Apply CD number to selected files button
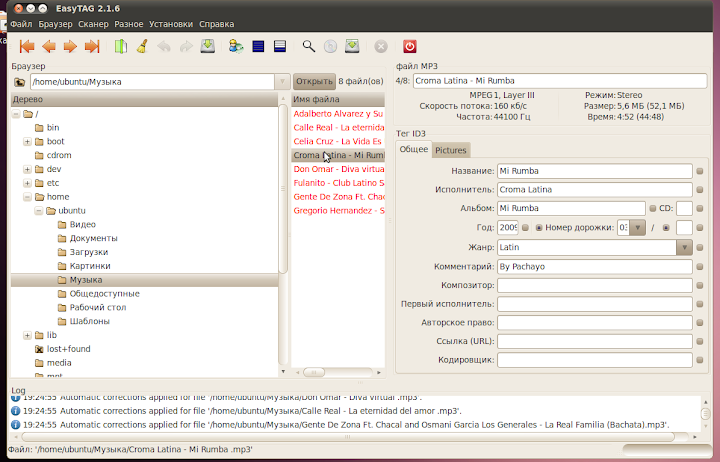Image resolution: width=720 pixels, height=462 pixels. [700, 208]
